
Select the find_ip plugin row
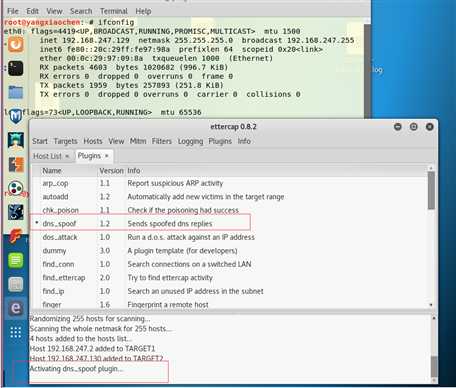pyautogui.click(x=229, y=291)
